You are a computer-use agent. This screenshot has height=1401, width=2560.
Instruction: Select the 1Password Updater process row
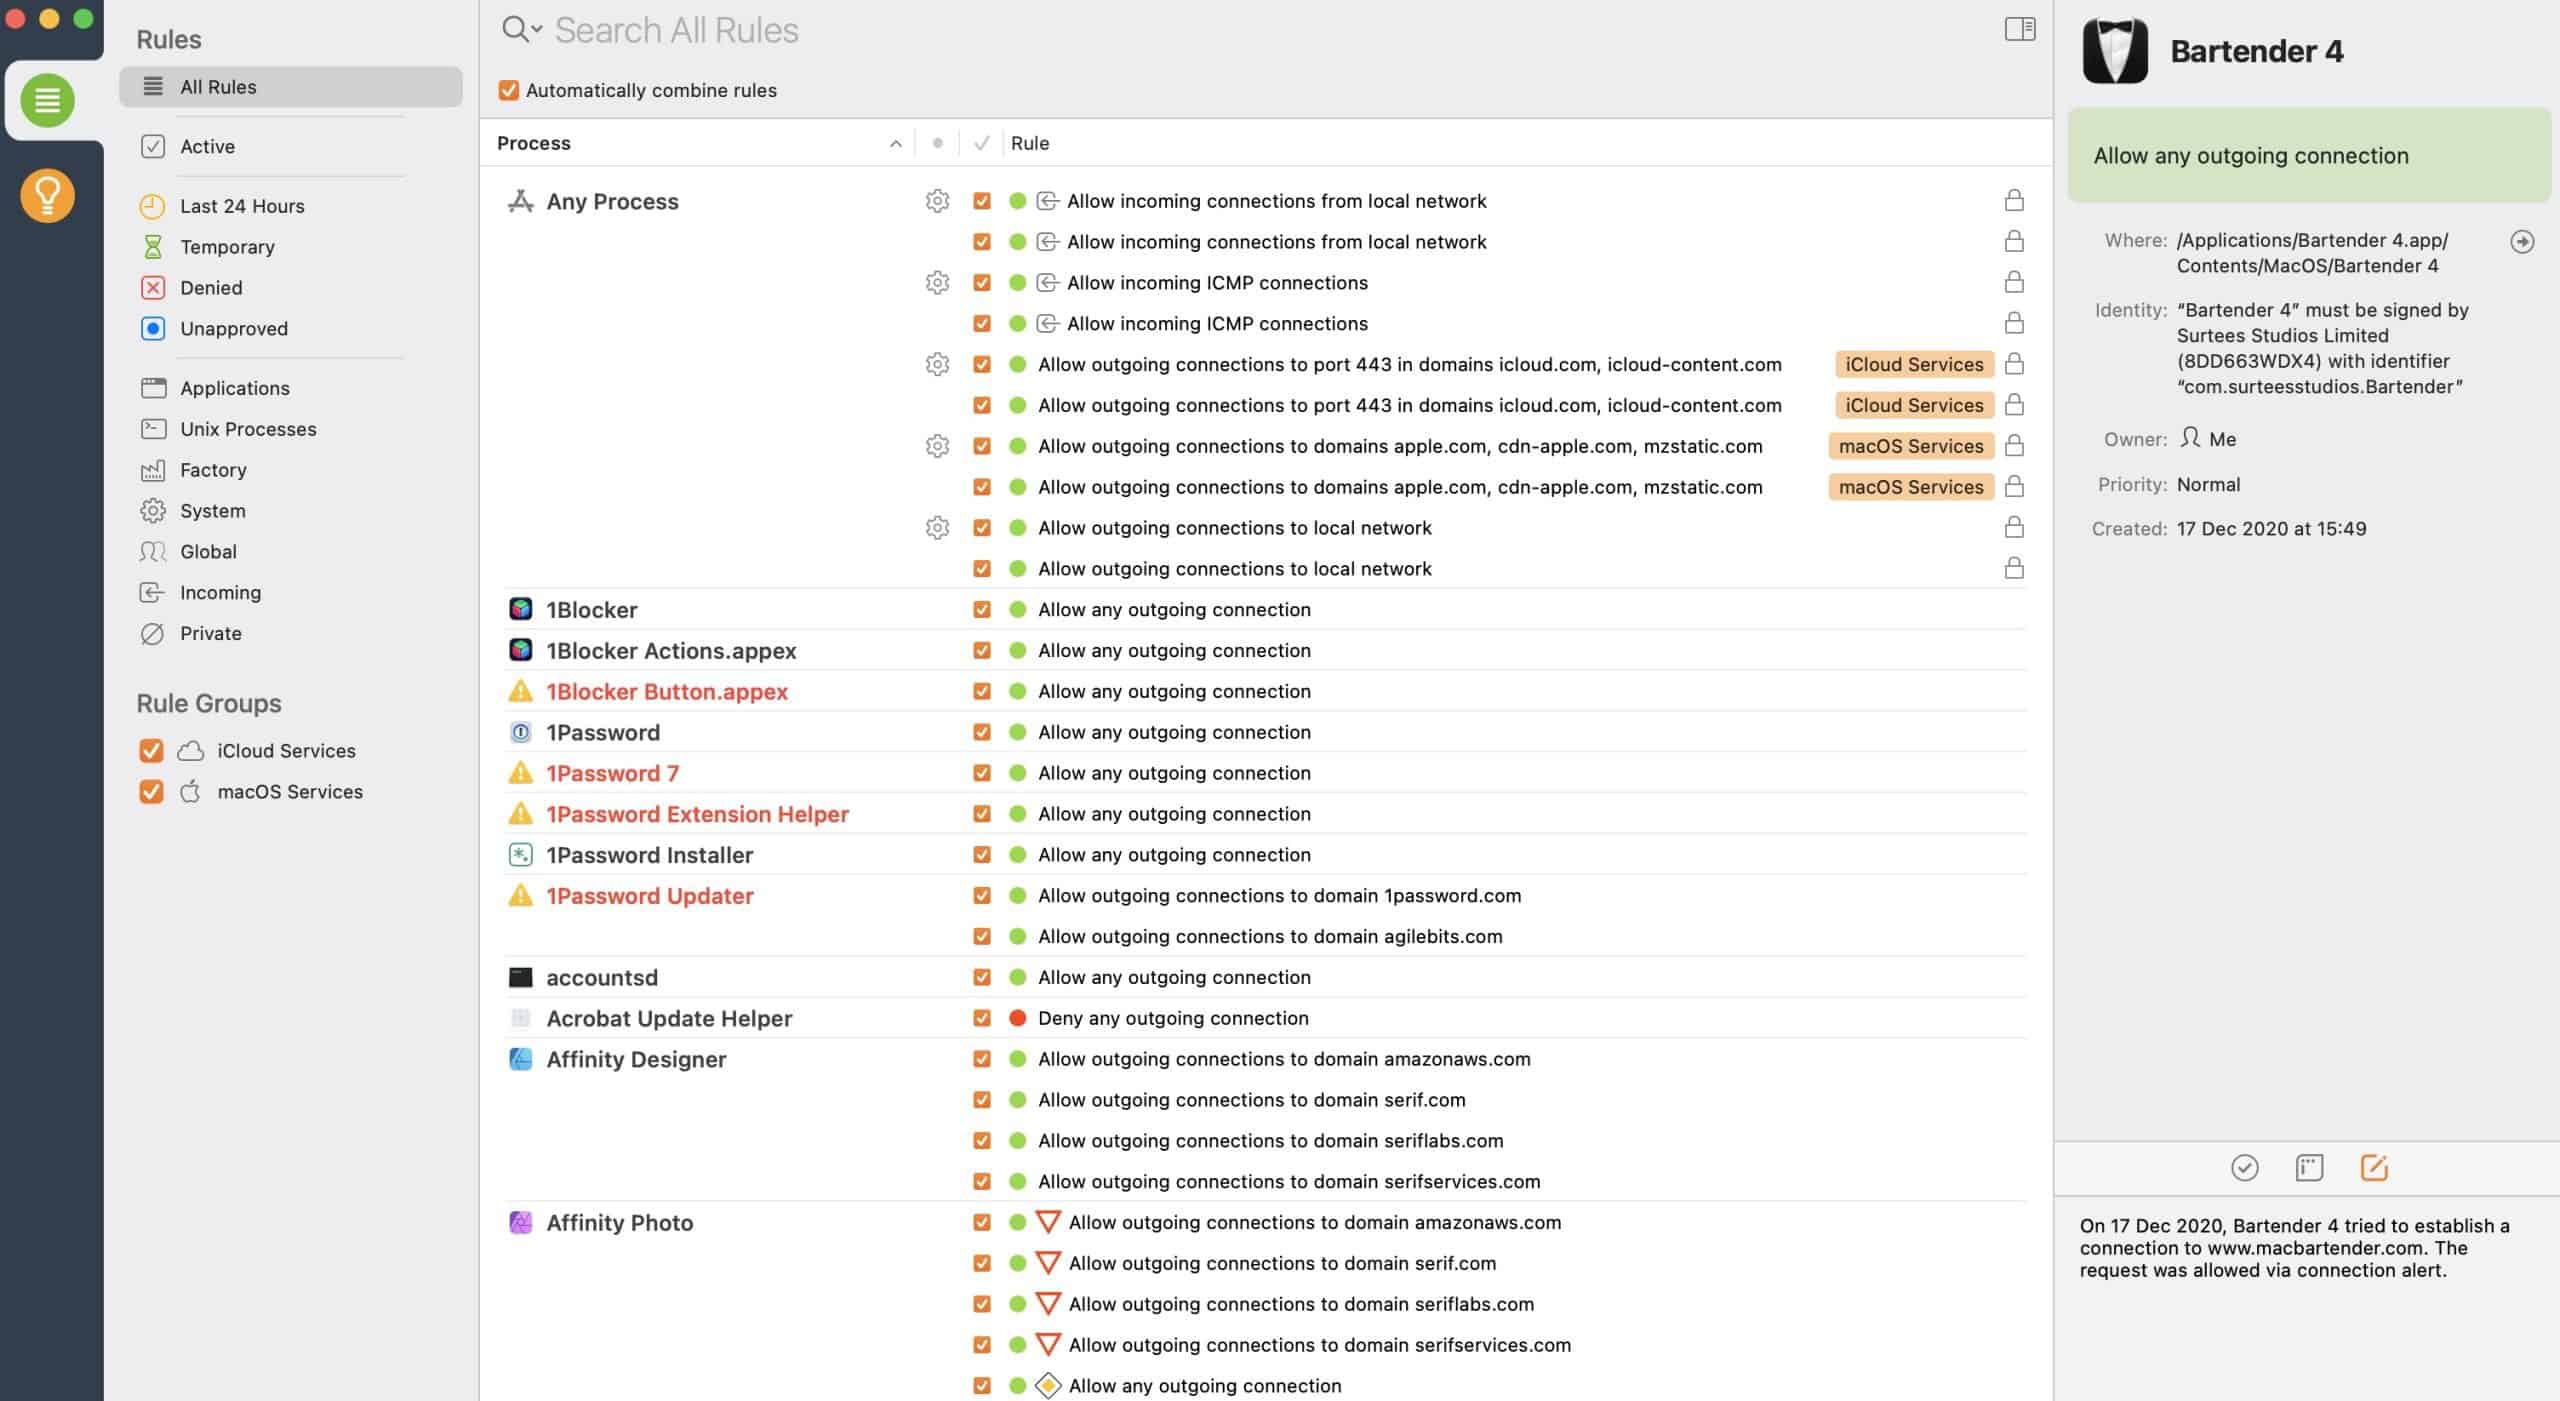tap(649, 896)
